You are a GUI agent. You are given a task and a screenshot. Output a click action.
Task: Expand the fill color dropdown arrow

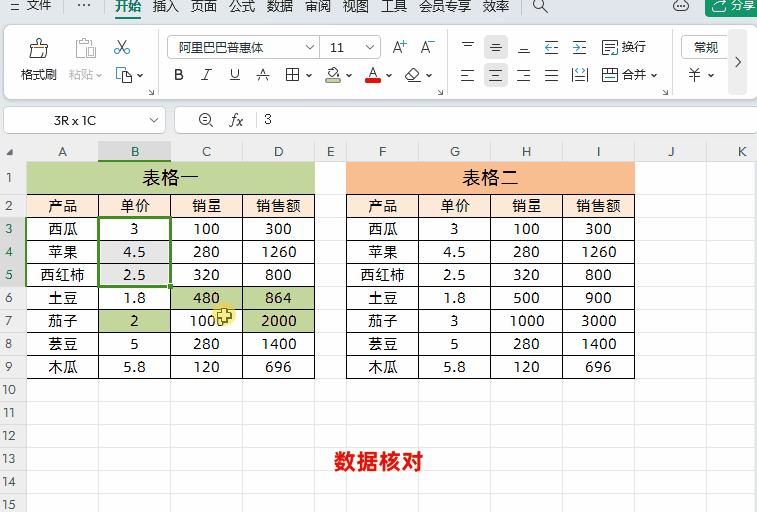[x=349, y=75]
